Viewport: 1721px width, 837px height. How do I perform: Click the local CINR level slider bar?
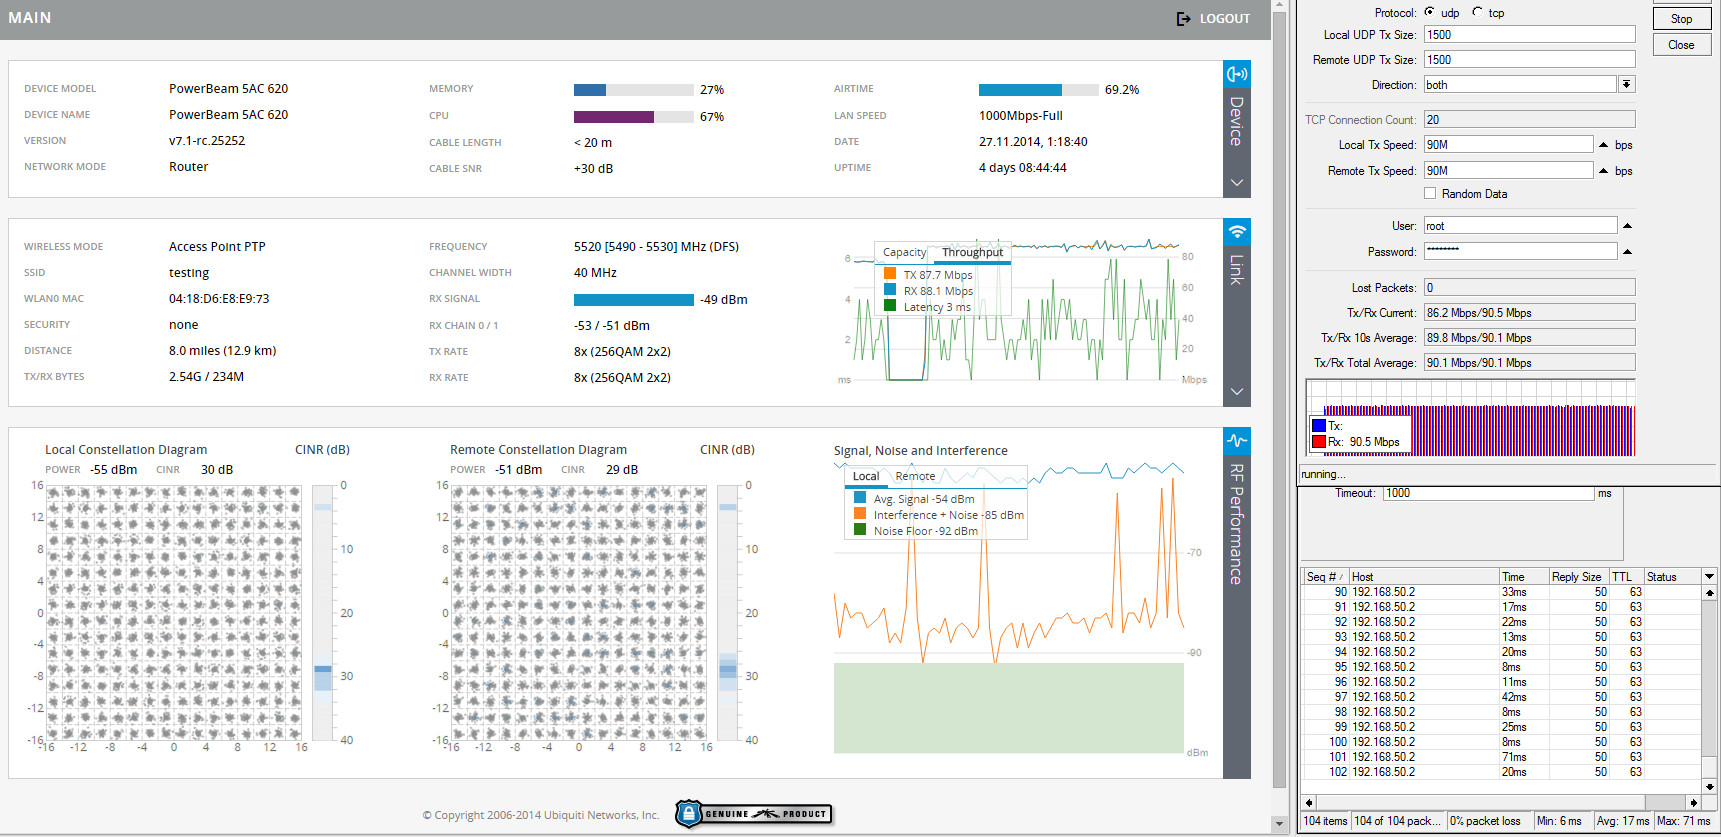tap(323, 612)
